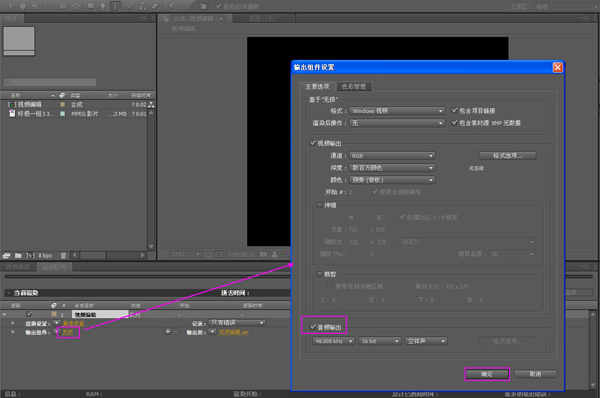Expand the 渲染设置 row triangle
Screen dimensions: 600x398
tap(13, 323)
